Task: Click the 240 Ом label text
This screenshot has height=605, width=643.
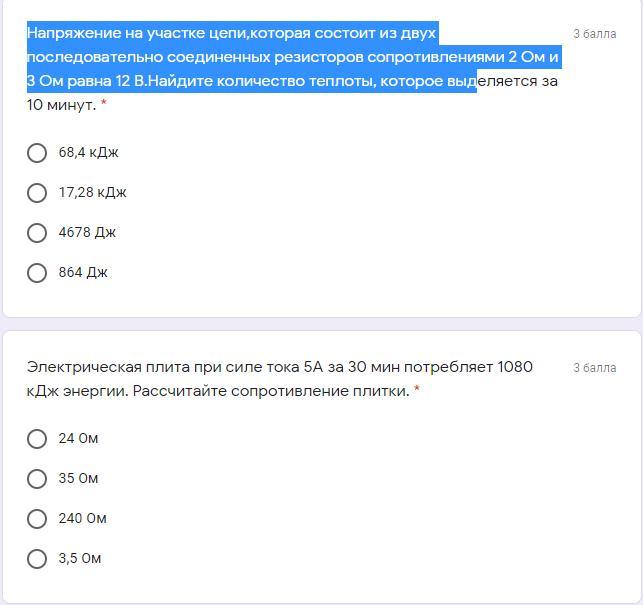Action: (x=82, y=518)
